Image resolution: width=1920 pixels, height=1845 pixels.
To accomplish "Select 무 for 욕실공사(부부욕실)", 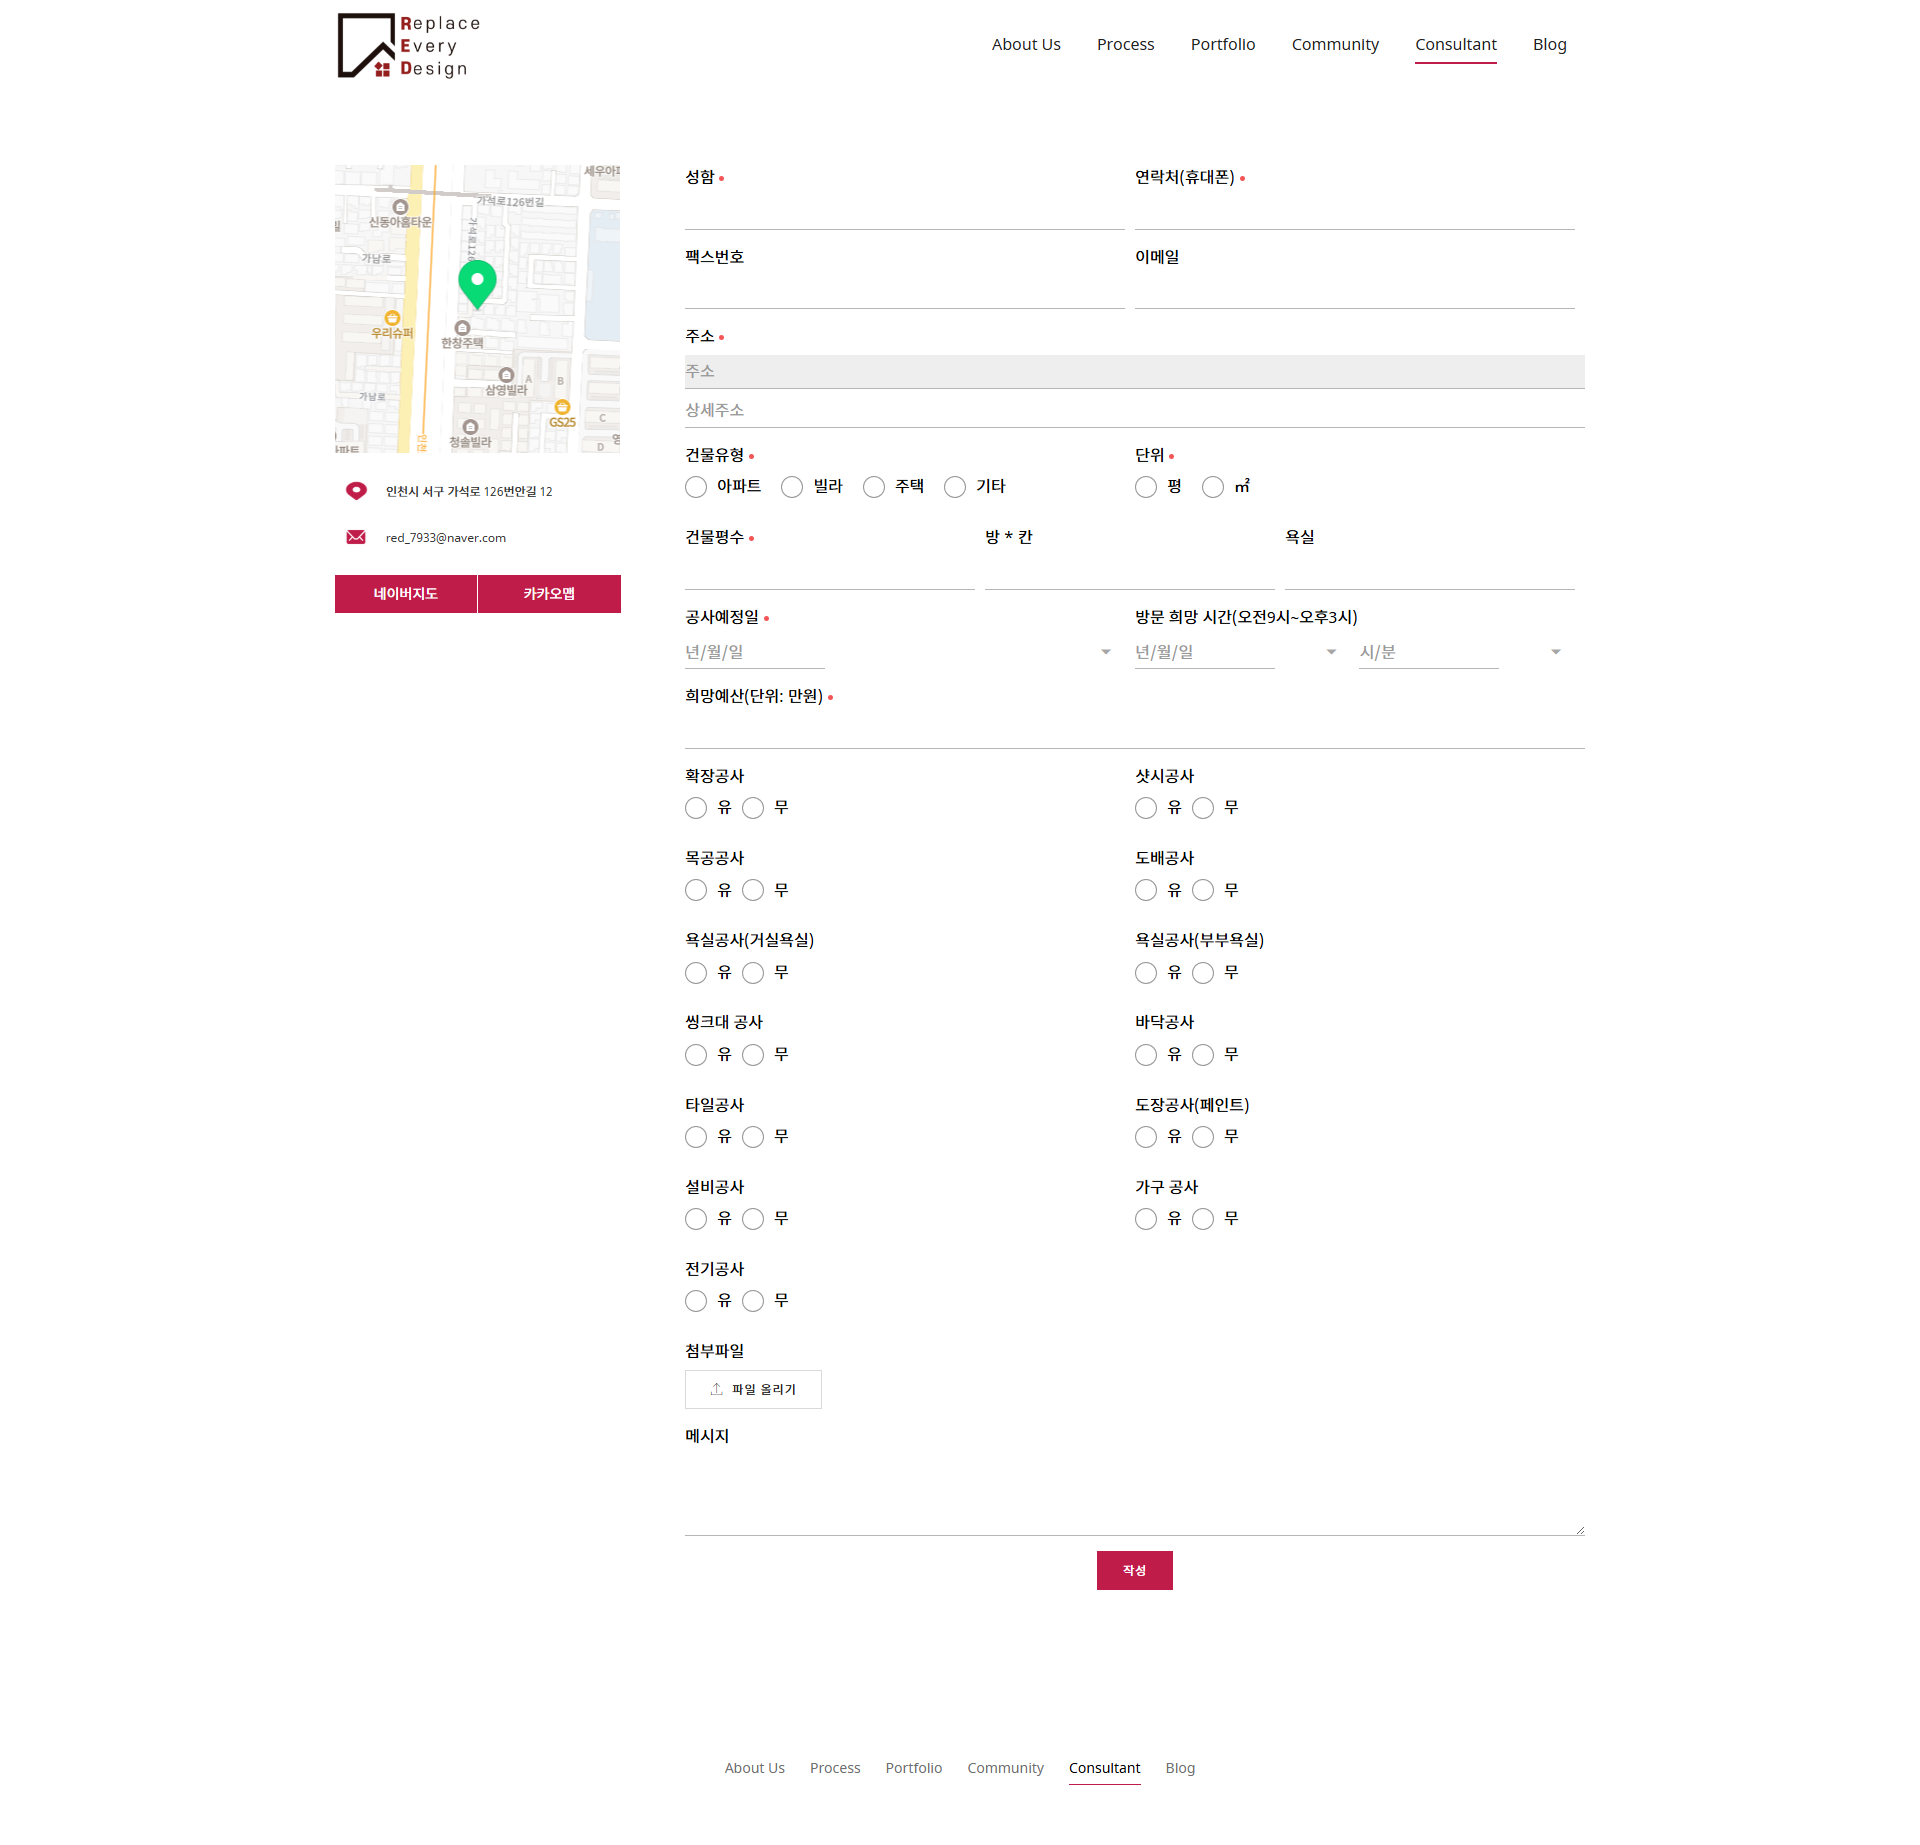I will (x=1203, y=973).
